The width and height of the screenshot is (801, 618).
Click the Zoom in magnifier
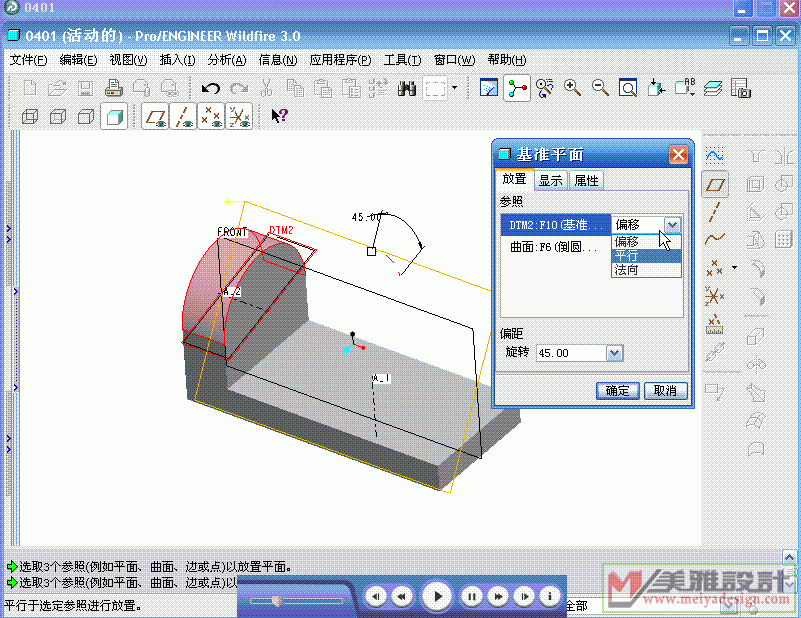(x=573, y=88)
